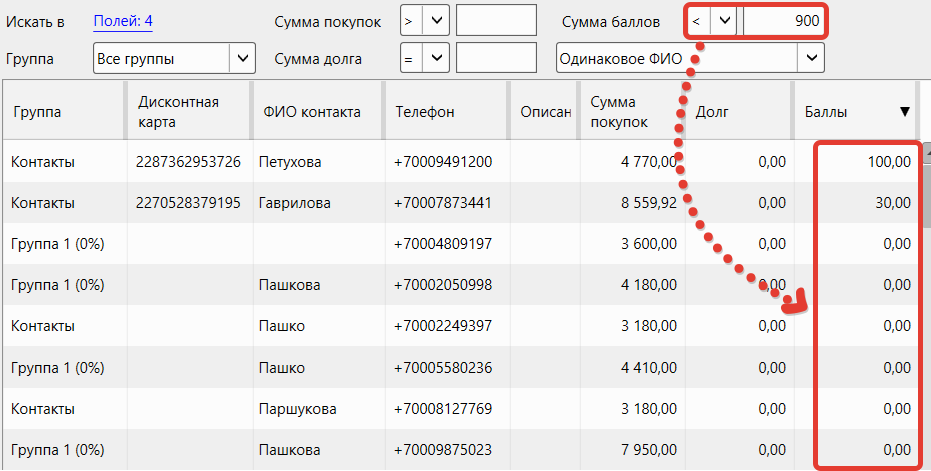Screen dimensions: 931x471
Task: Sort by the Долг column header
Action: (x=738, y=112)
